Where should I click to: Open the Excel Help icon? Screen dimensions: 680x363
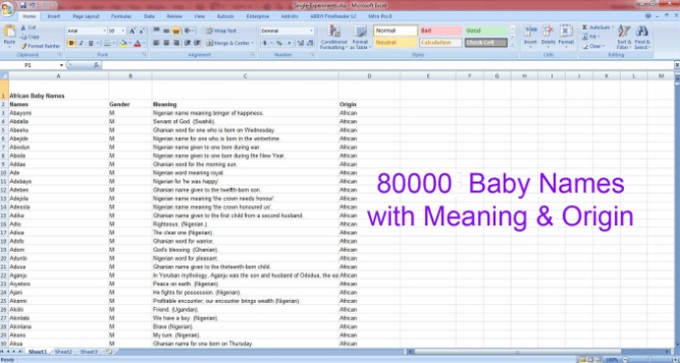click(x=648, y=16)
